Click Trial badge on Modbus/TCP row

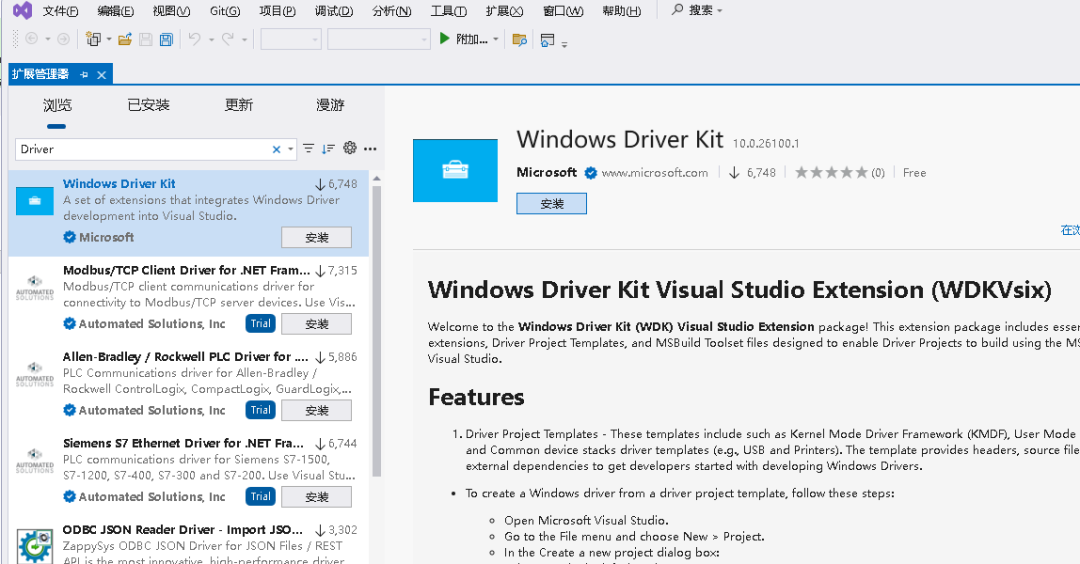(x=260, y=324)
